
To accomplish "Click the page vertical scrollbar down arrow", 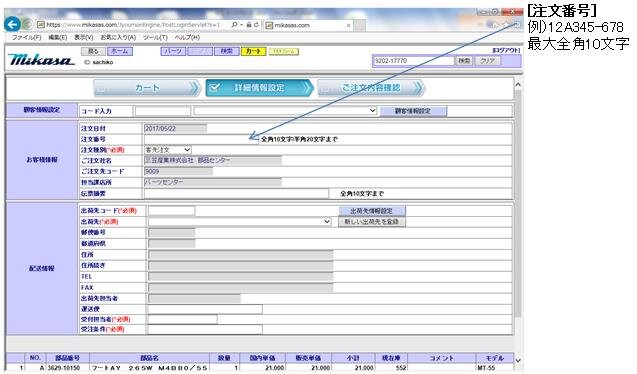I will [518, 360].
